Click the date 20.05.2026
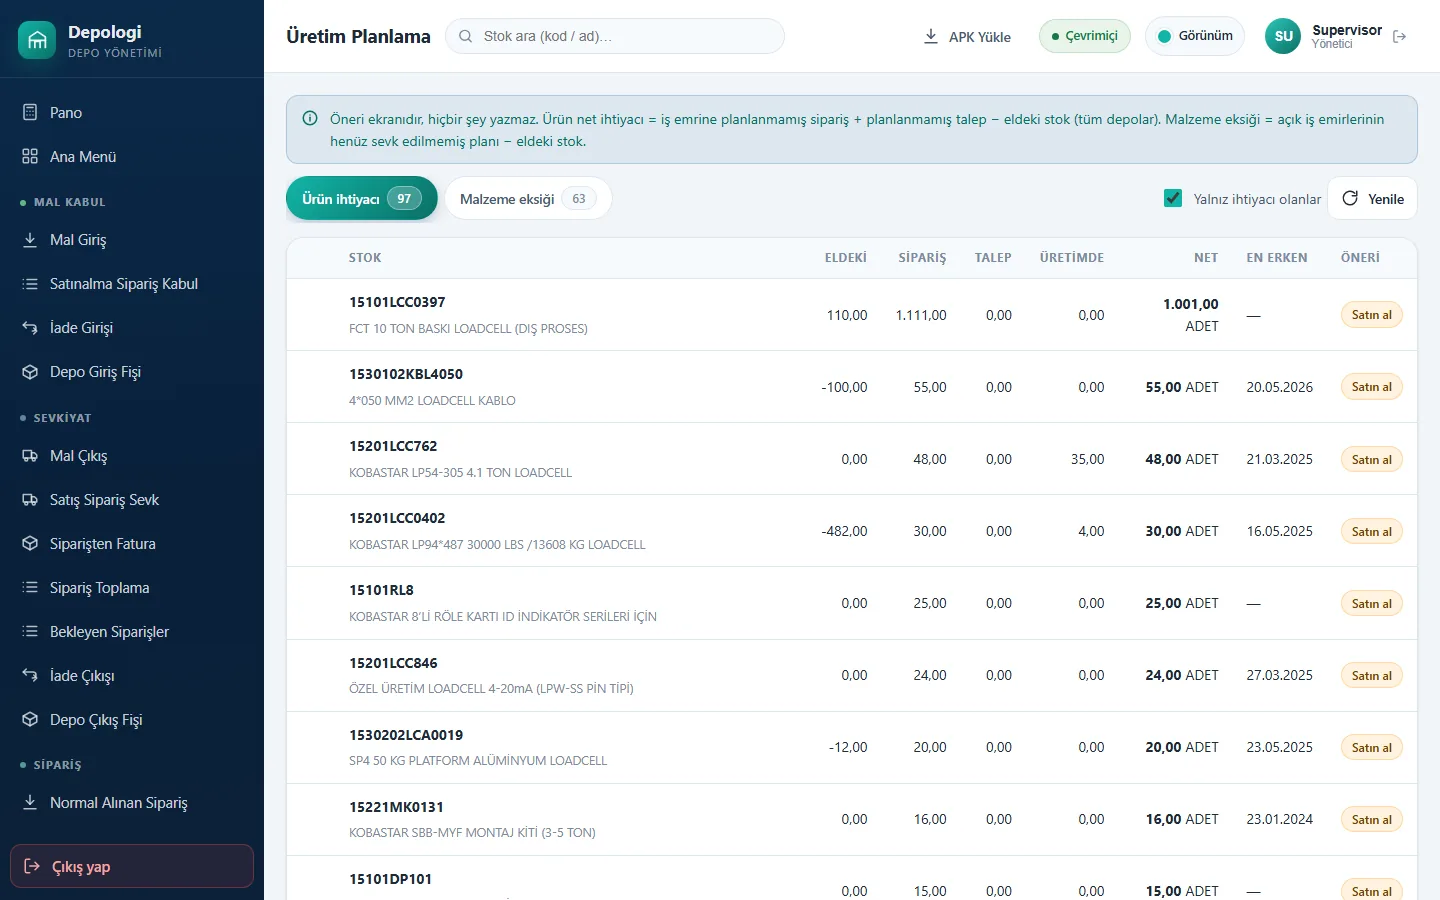This screenshot has width=1440, height=900. point(1280,387)
